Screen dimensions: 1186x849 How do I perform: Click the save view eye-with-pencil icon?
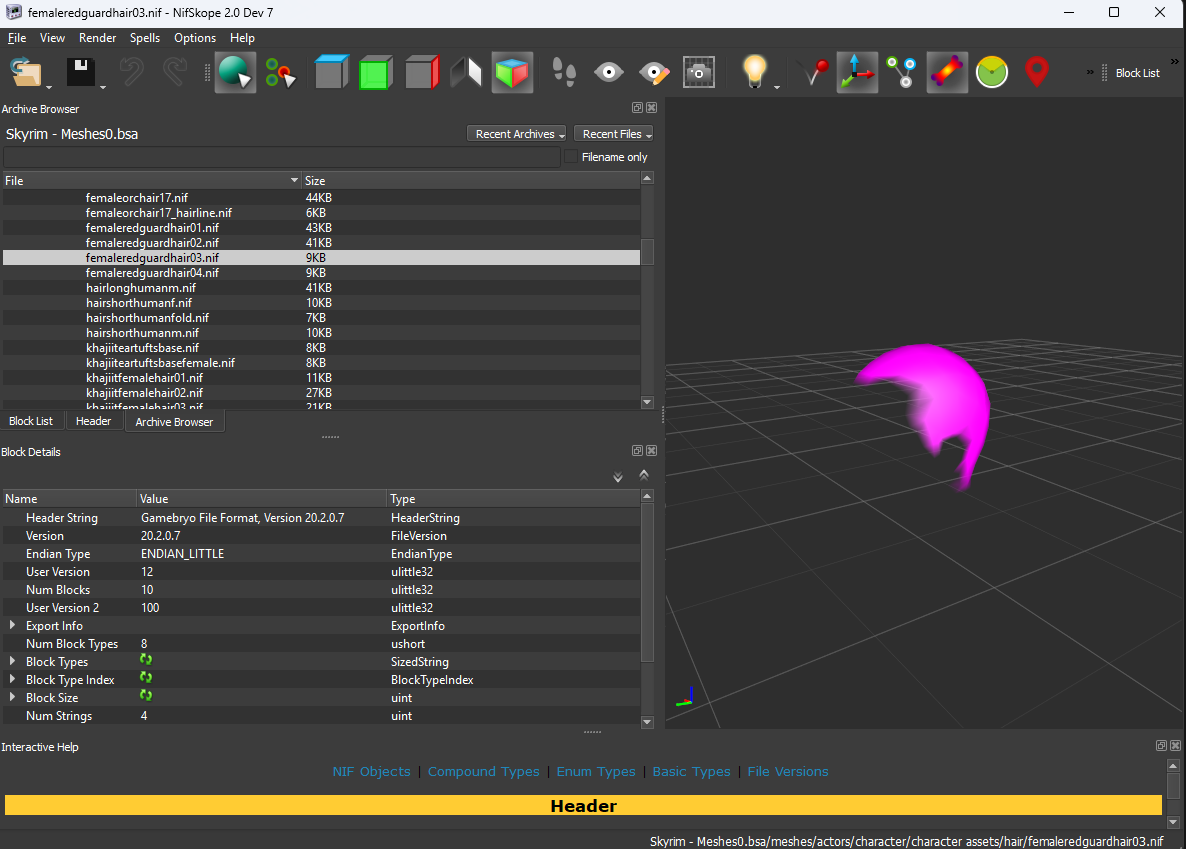pos(654,73)
